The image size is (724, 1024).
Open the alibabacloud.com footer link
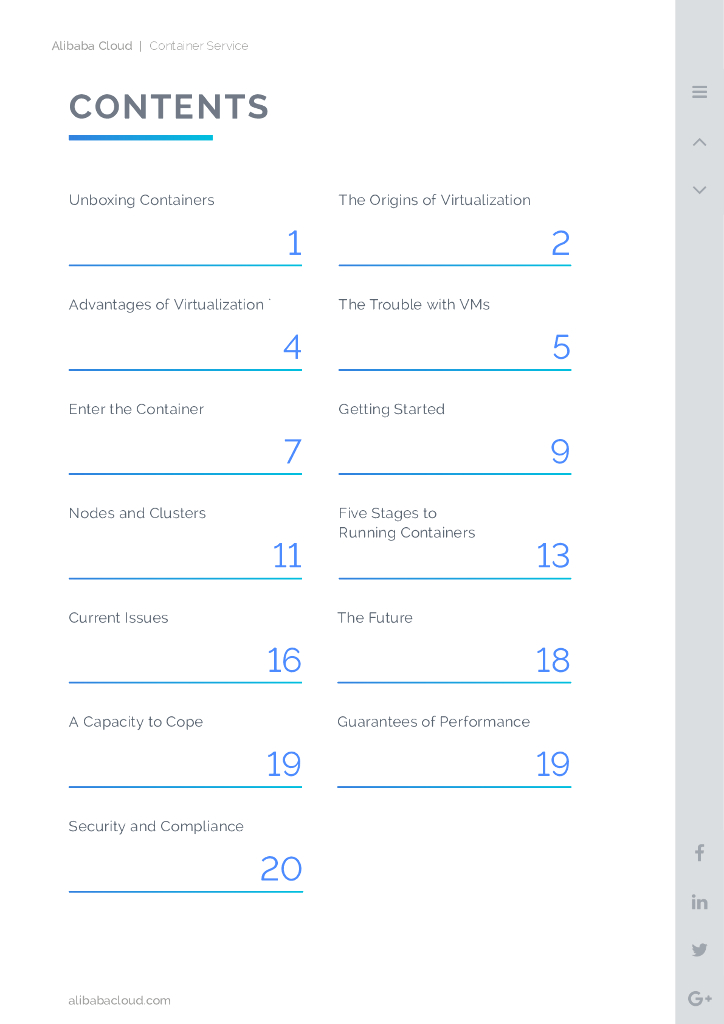[119, 1000]
